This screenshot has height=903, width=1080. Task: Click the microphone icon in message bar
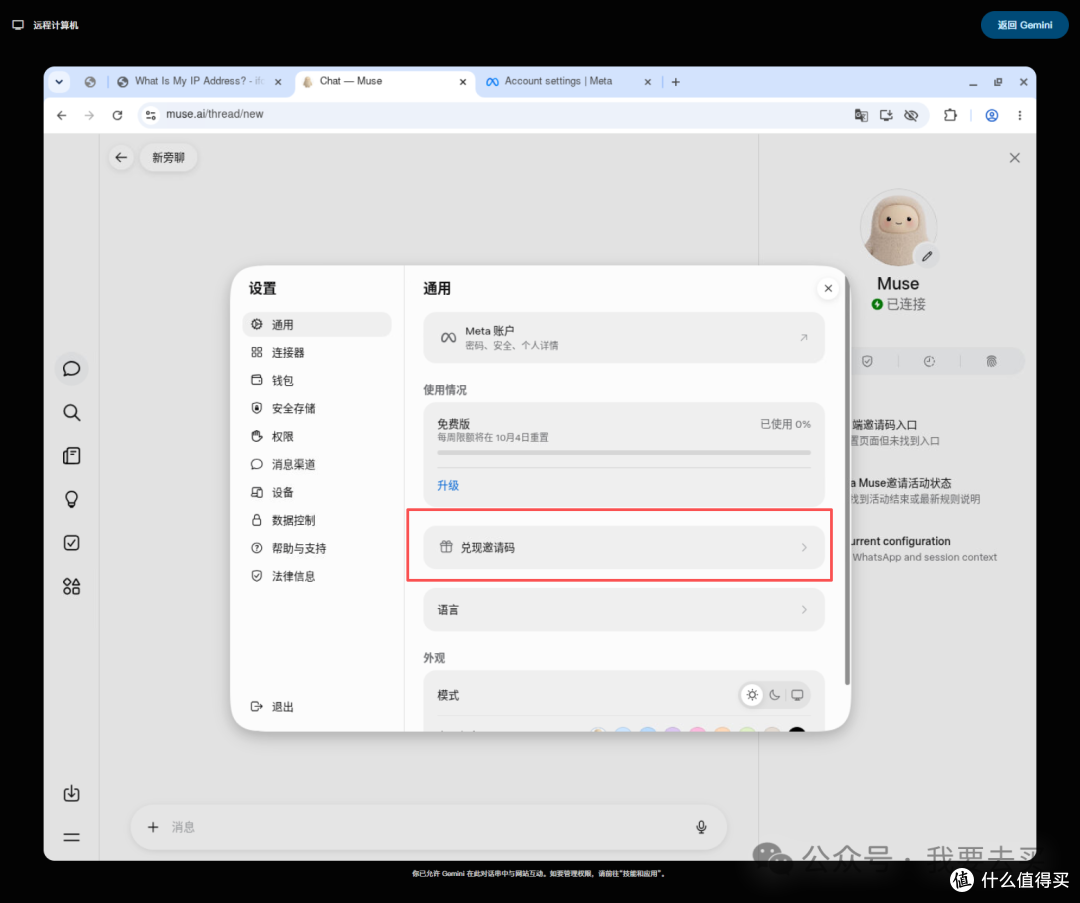coord(701,827)
